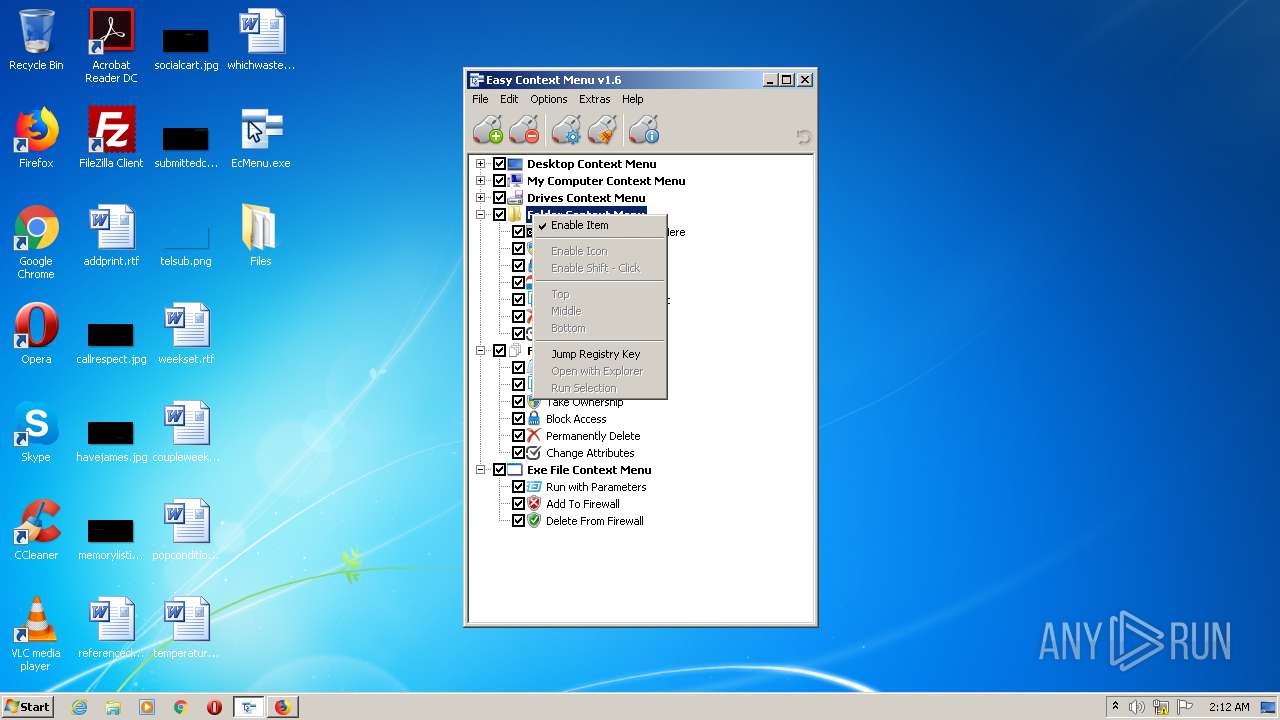
Task: Click the Uninstall All mouse-minus toolbar icon
Action: pos(523,130)
